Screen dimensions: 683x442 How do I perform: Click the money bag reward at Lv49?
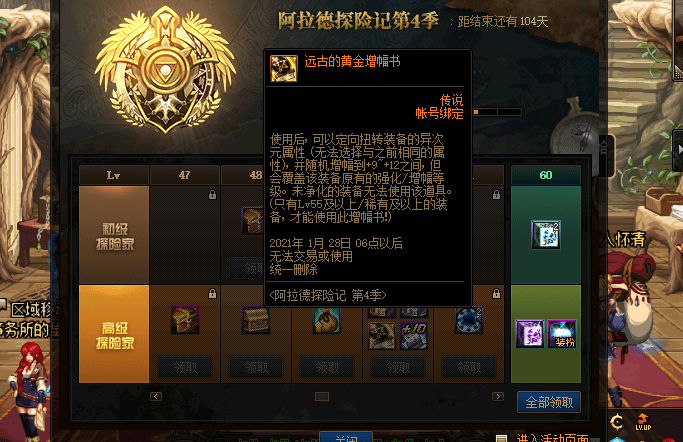[327, 321]
